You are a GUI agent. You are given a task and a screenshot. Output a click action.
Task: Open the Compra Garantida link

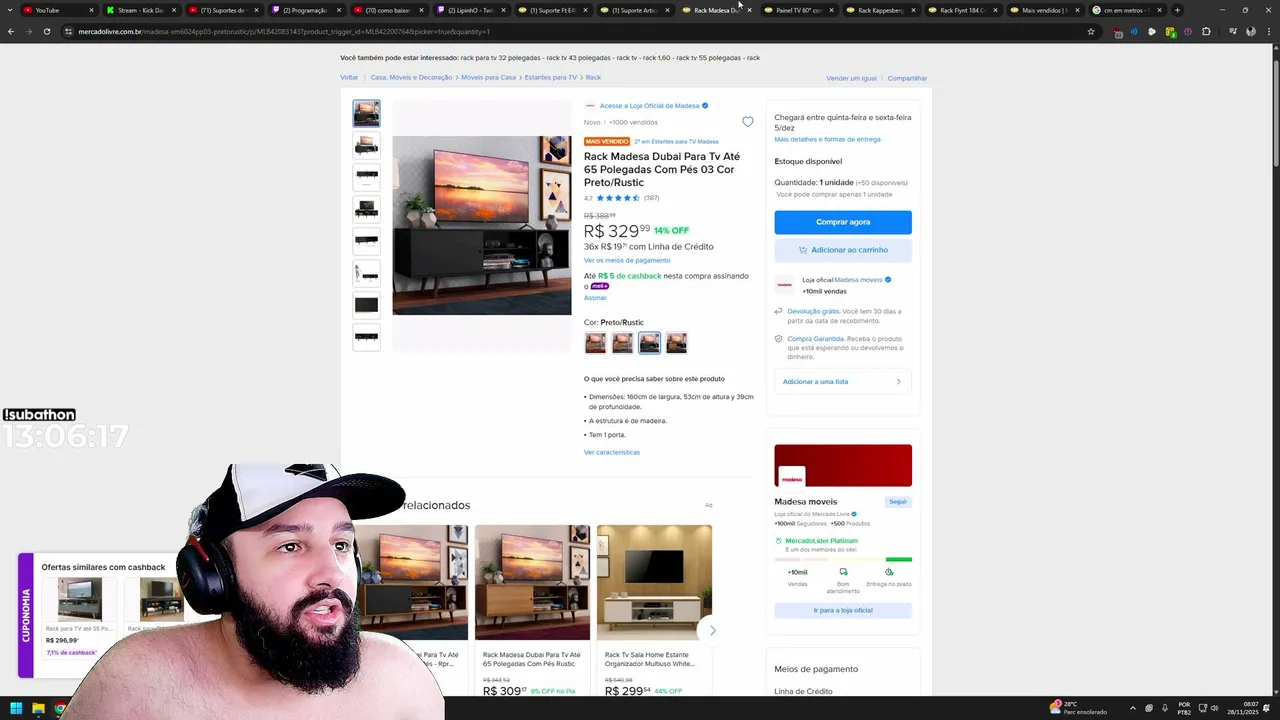tap(815, 339)
